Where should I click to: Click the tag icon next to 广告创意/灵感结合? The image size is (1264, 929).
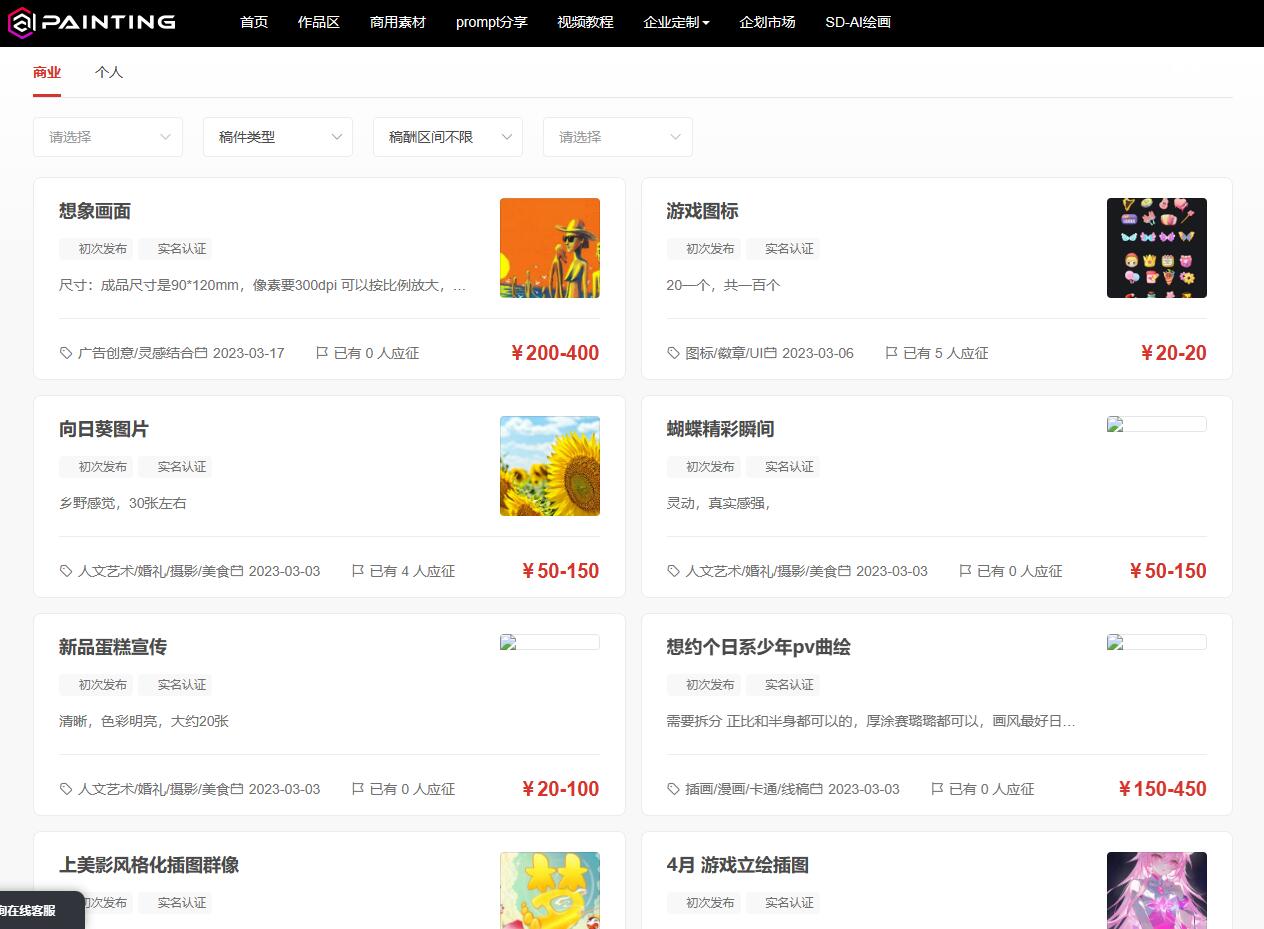tap(65, 353)
